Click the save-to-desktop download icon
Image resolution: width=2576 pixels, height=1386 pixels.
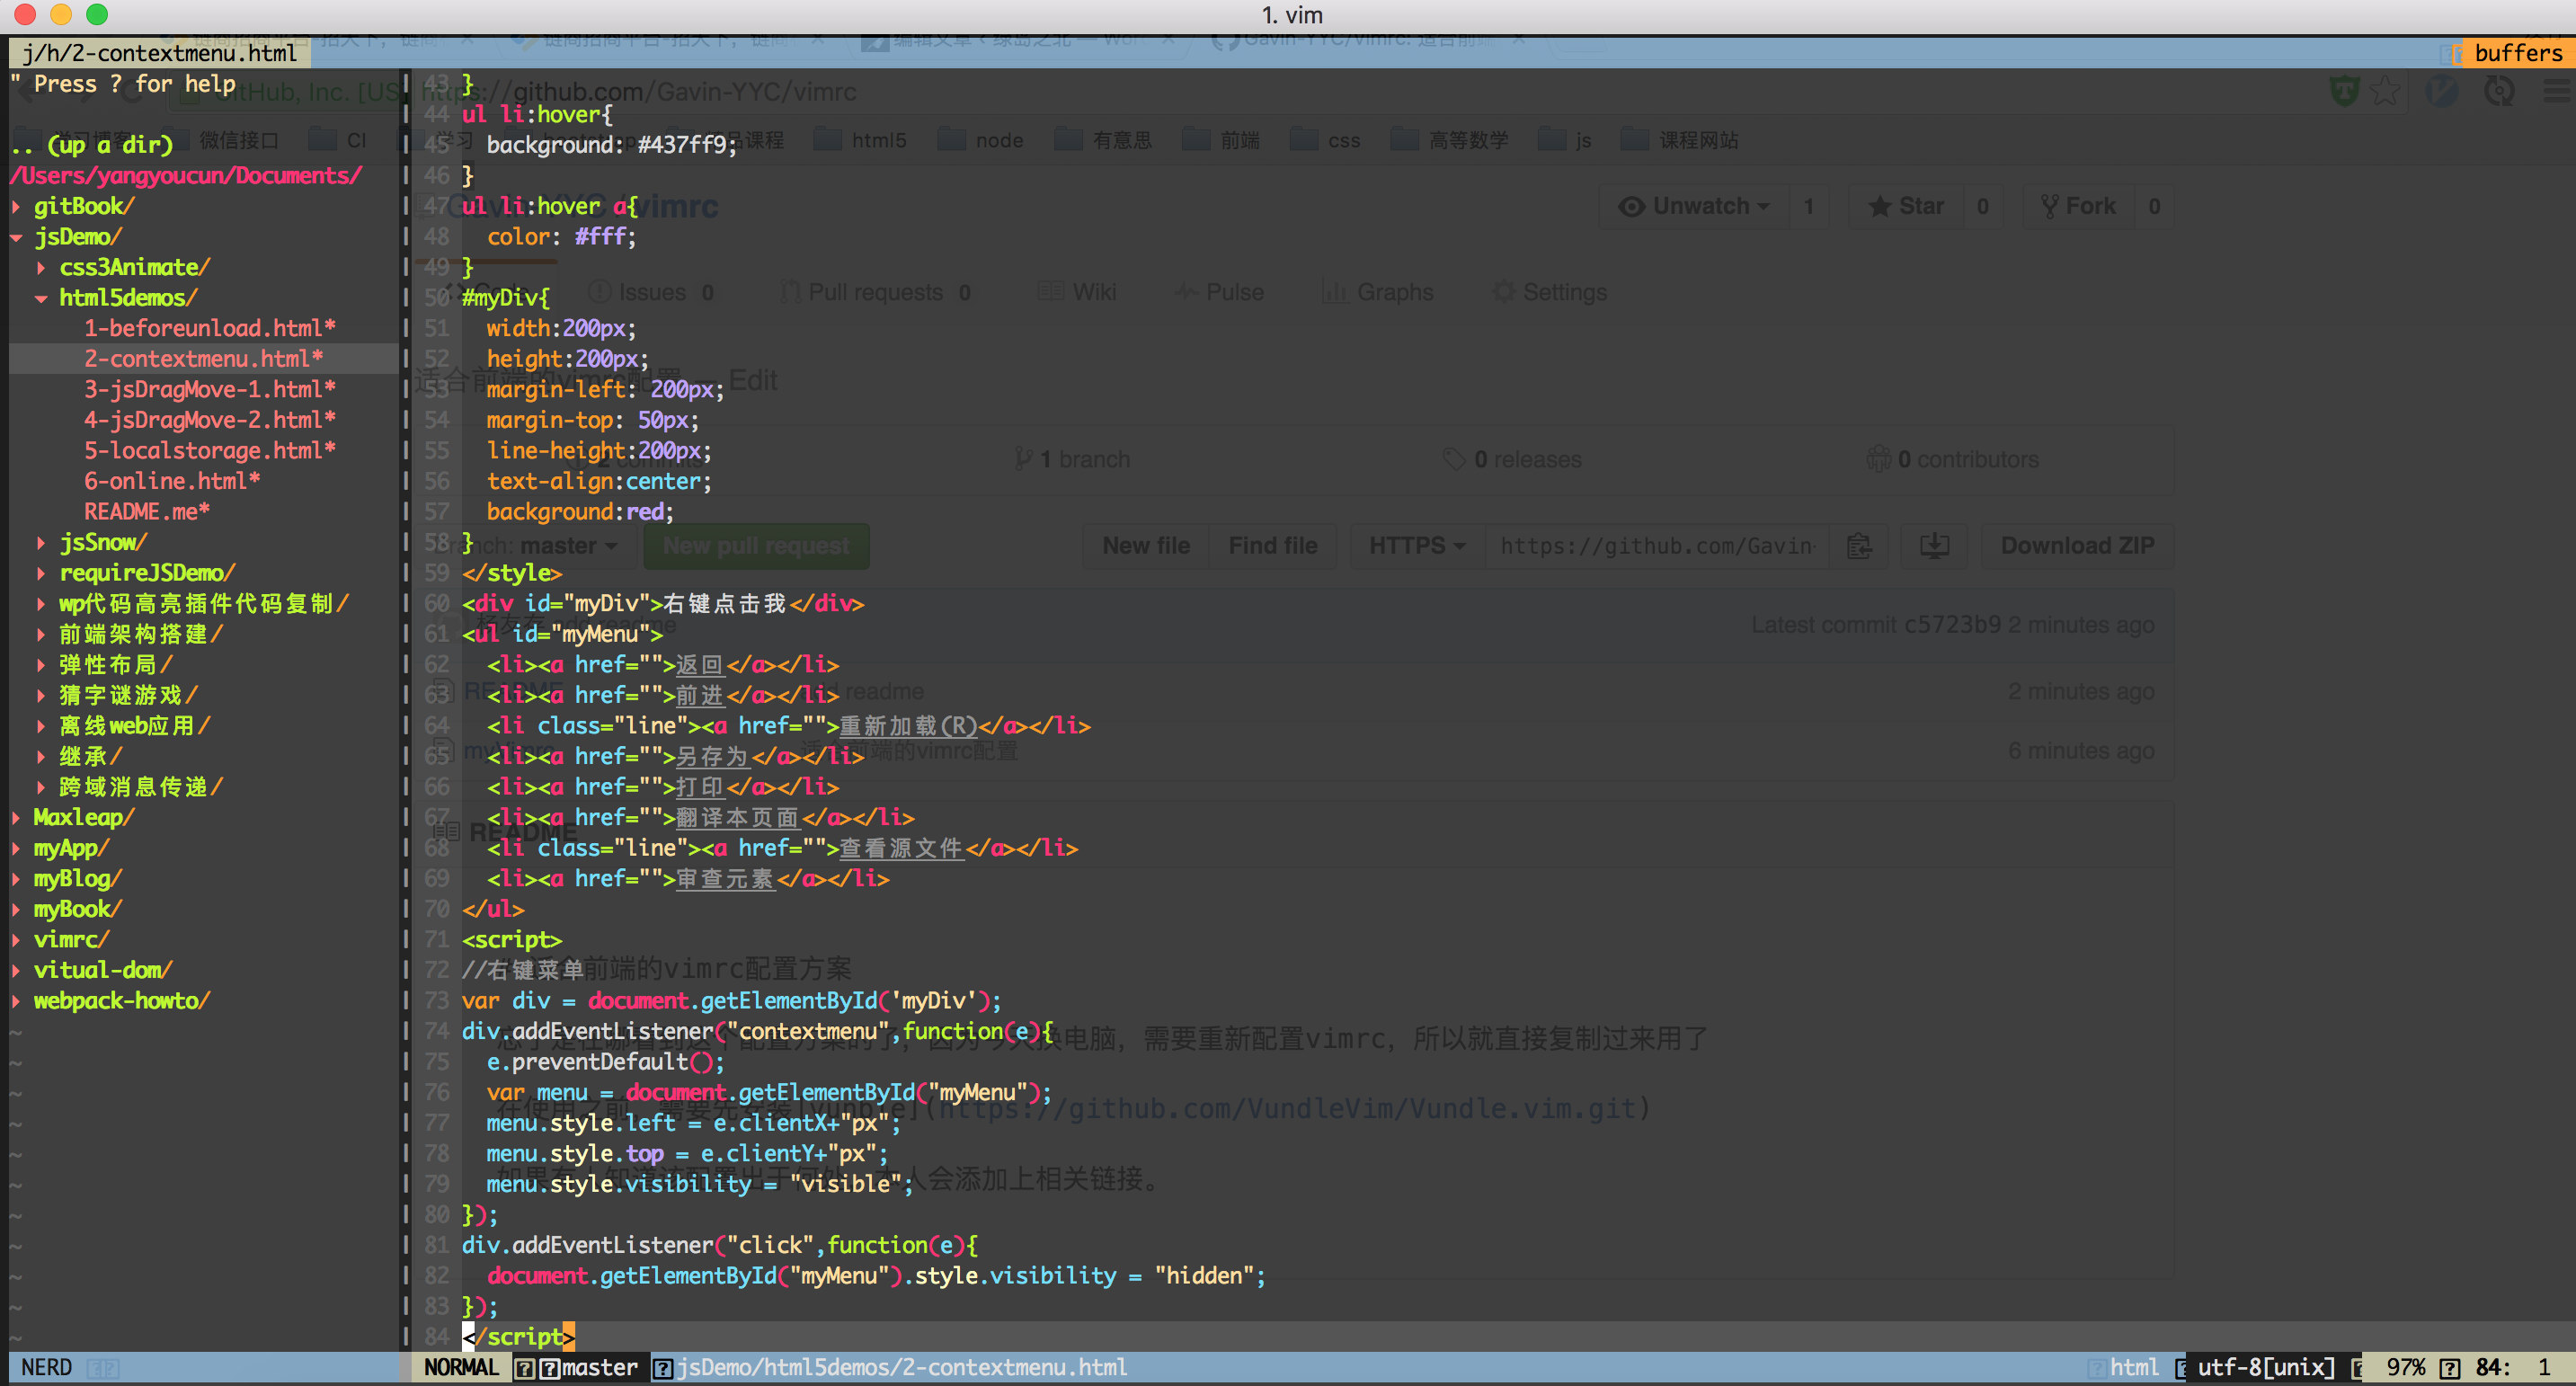pos(1933,546)
